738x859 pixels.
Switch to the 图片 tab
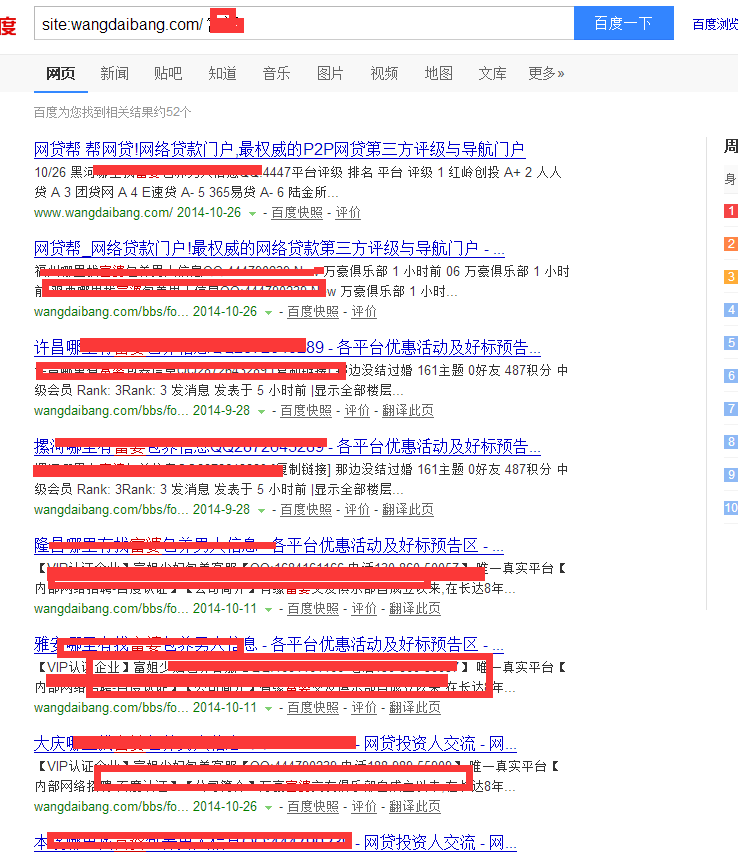(330, 73)
